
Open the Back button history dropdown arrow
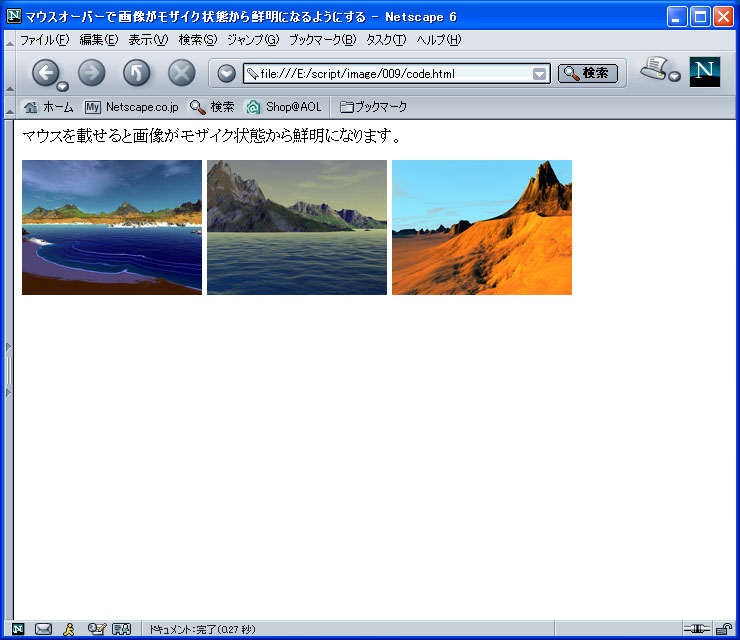point(62,86)
